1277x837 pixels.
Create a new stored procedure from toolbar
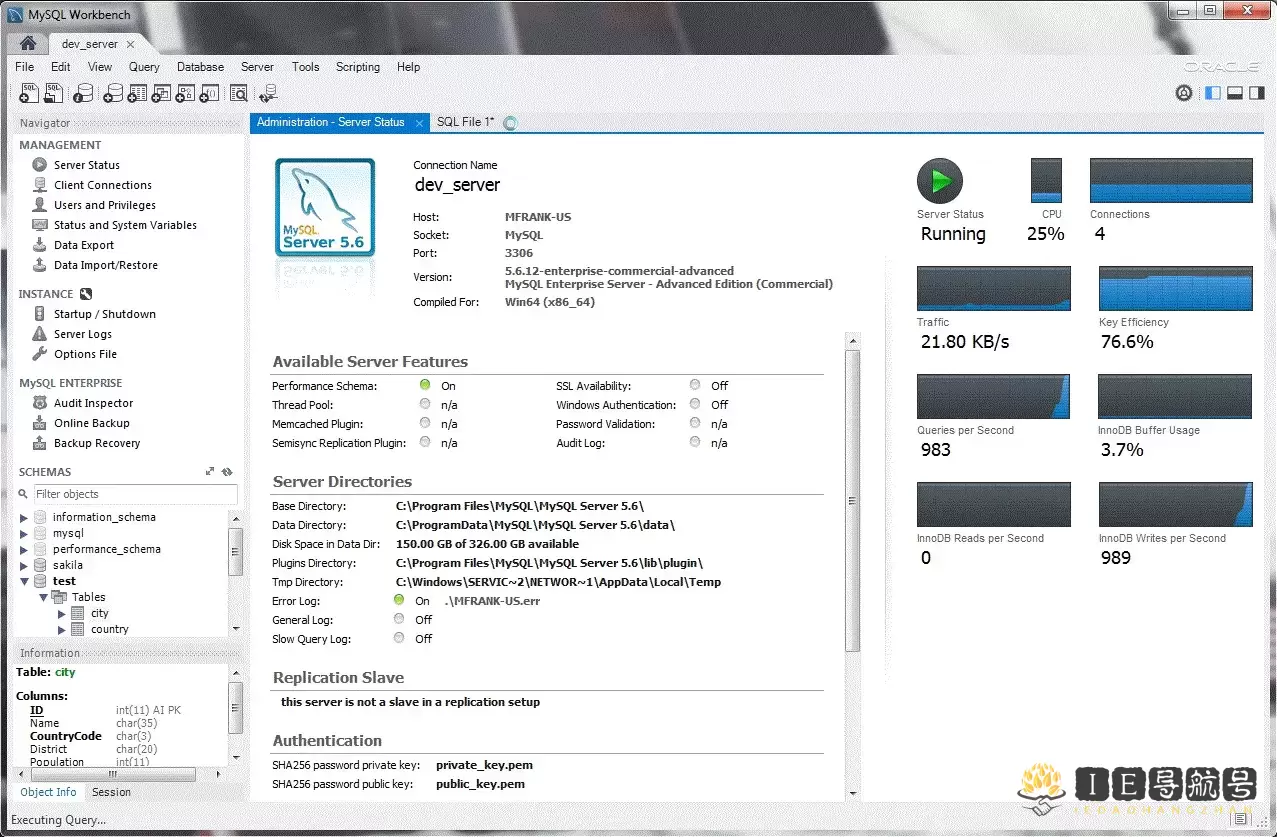point(185,93)
